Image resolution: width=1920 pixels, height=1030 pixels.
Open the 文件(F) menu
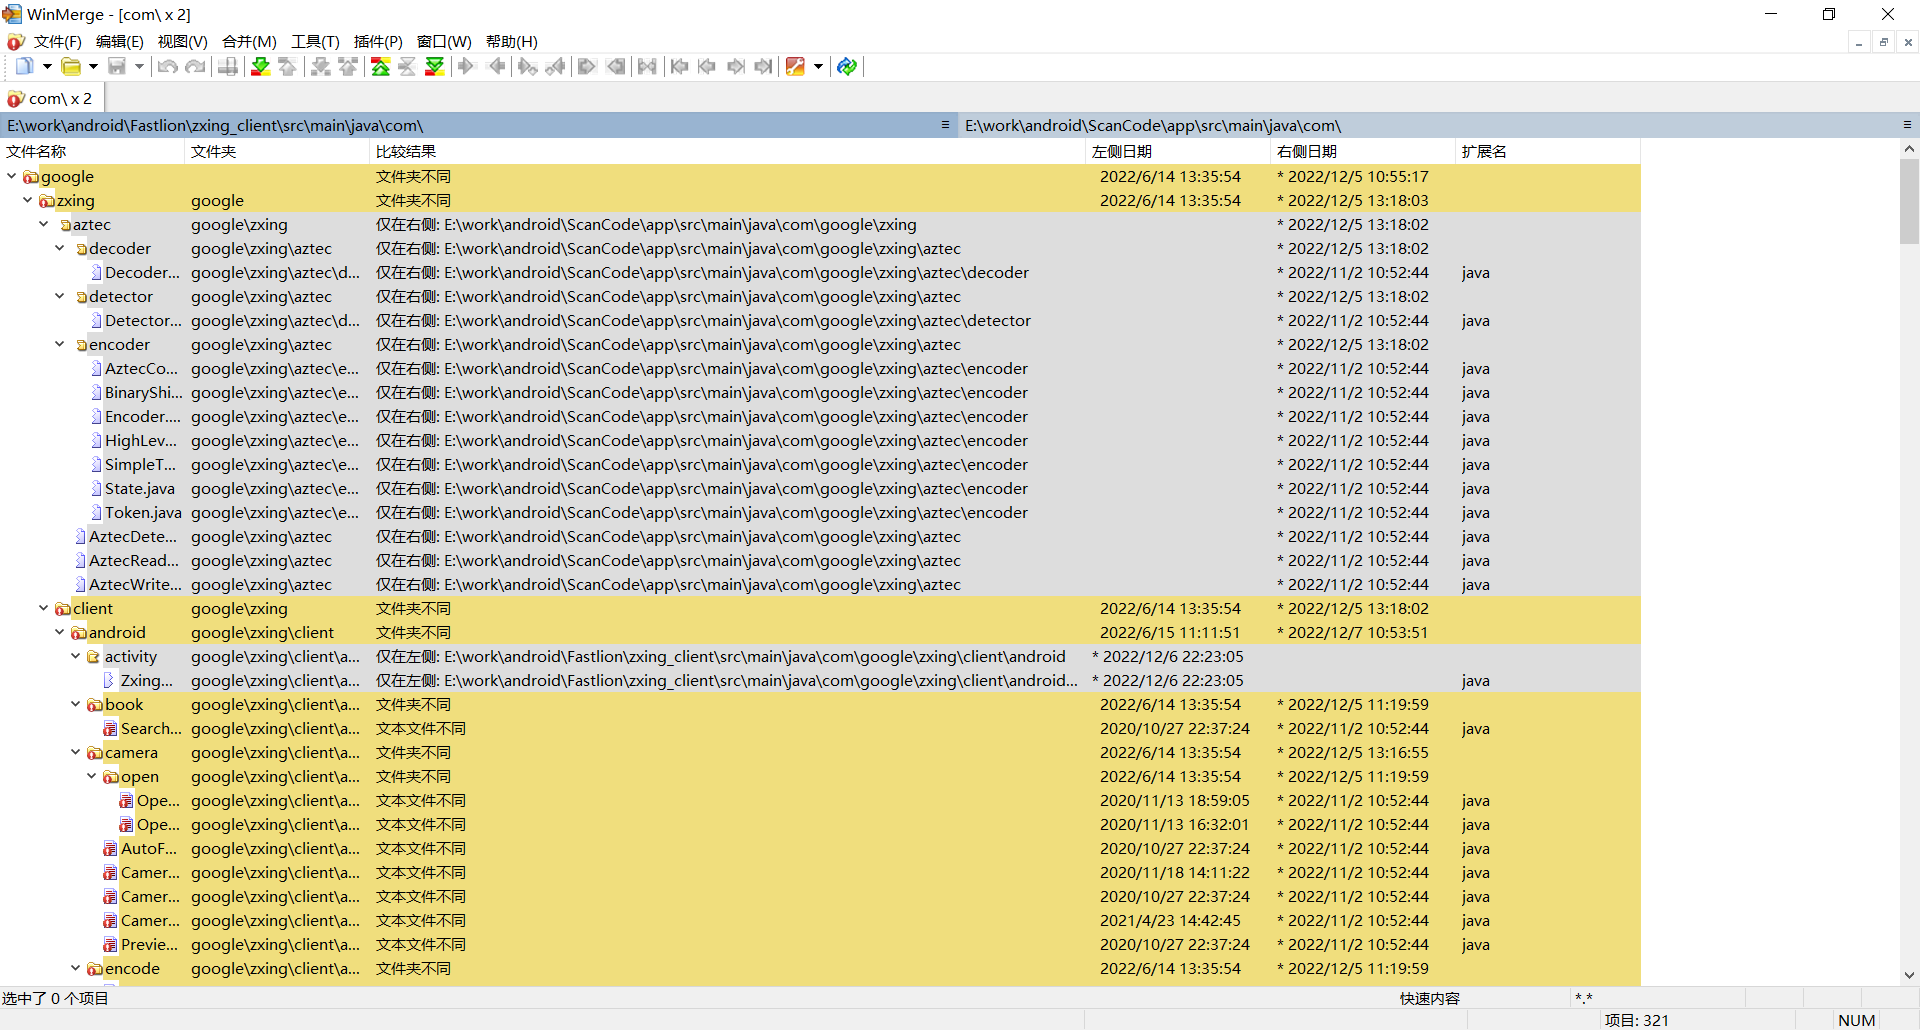[x=57, y=41]
